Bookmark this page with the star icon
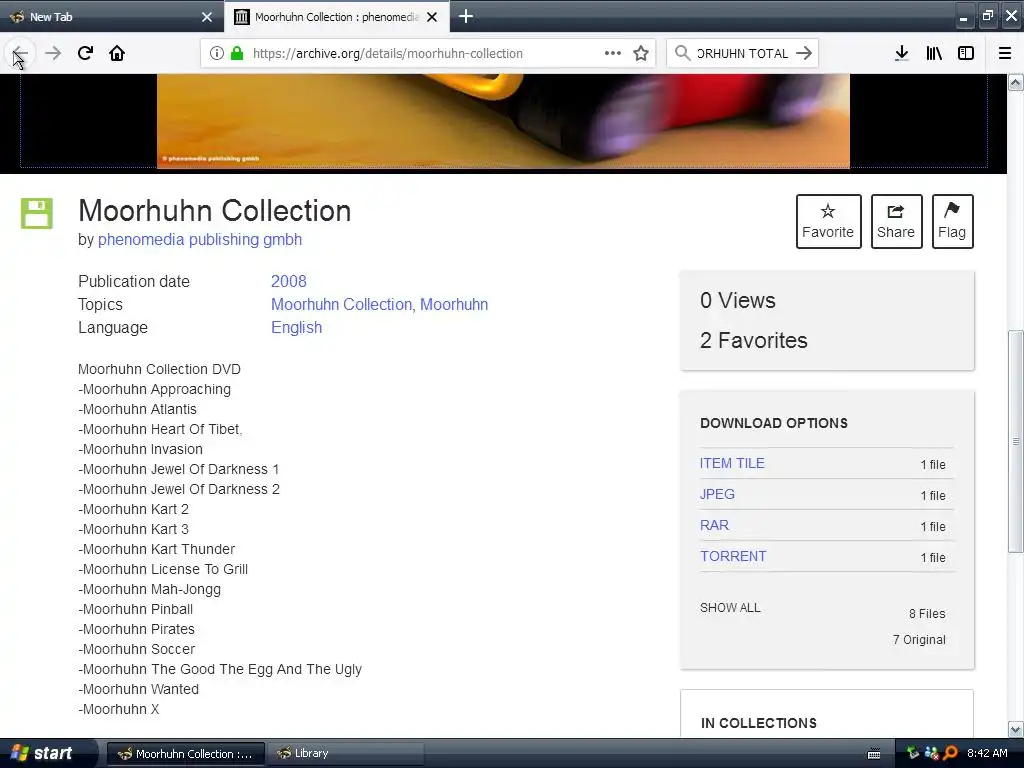 click(x=641, y=54)
